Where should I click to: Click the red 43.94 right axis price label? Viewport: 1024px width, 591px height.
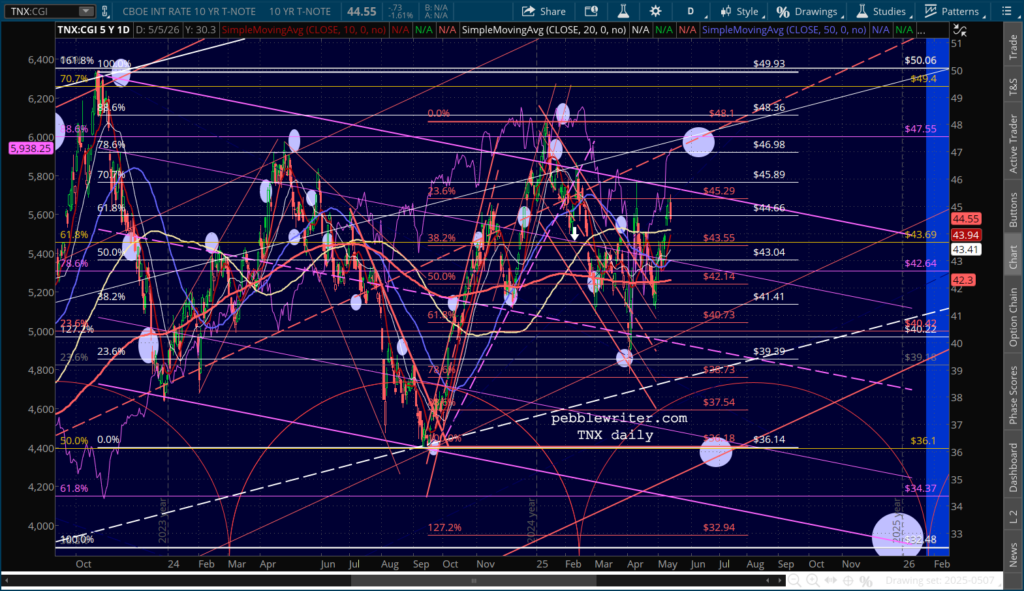(x=965, y=235)
